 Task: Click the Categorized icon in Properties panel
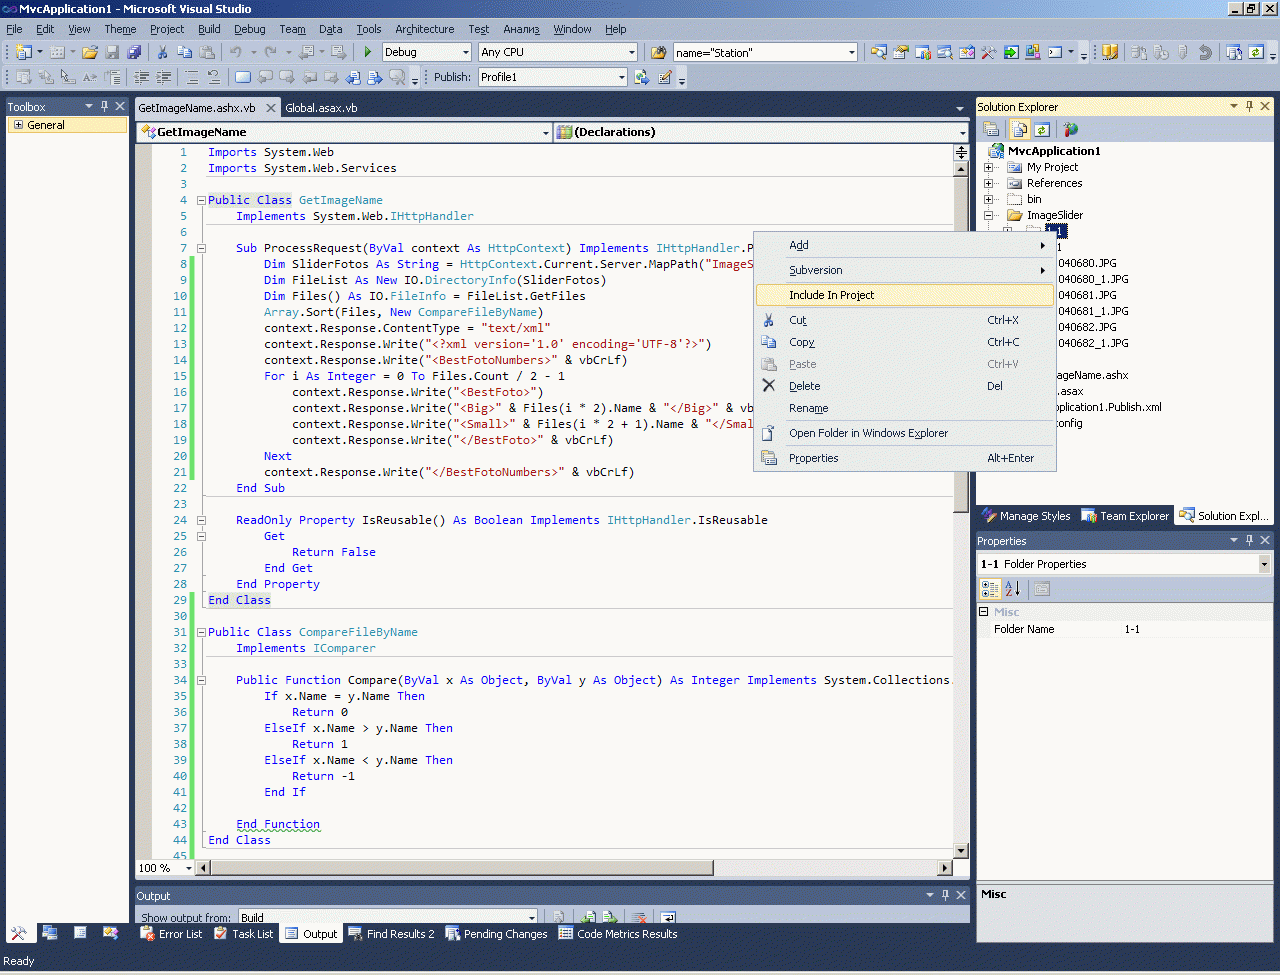point(990,589)
